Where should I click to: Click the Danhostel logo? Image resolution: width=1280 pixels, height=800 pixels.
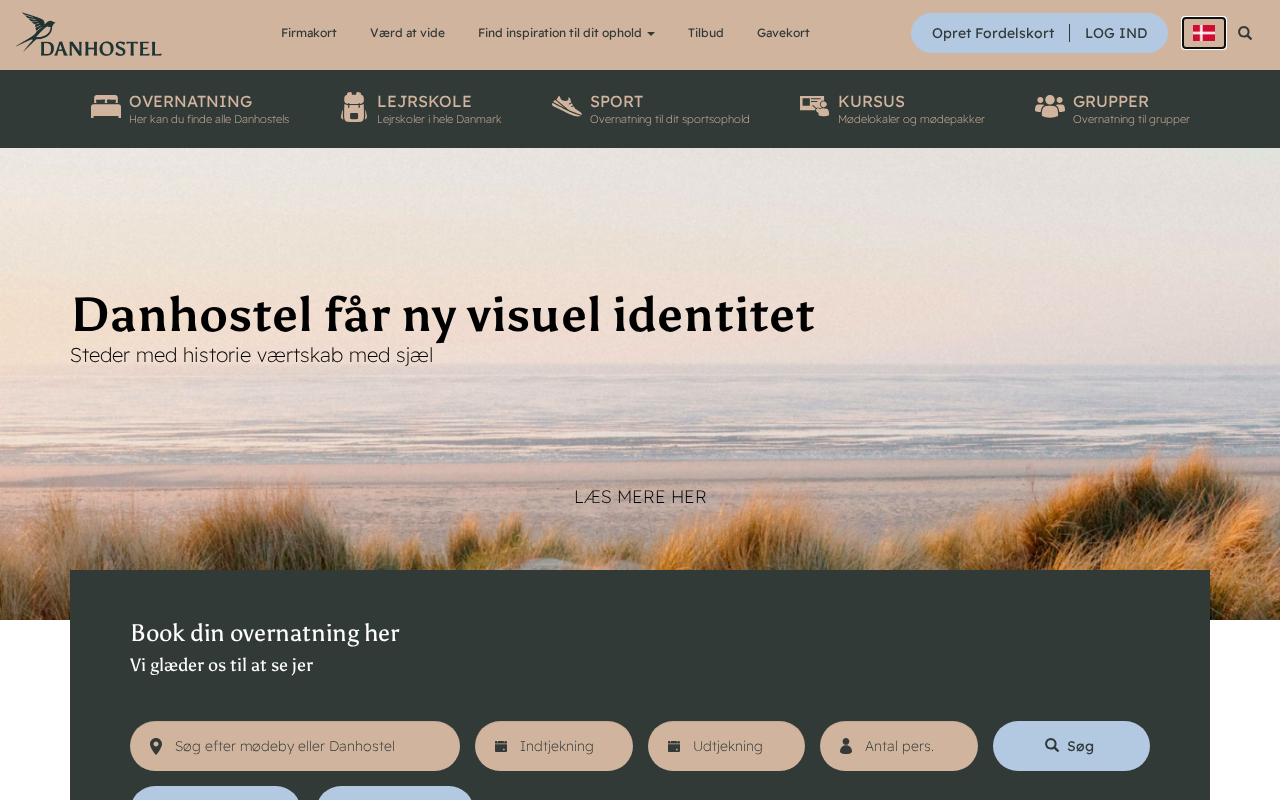coord(89,34)
